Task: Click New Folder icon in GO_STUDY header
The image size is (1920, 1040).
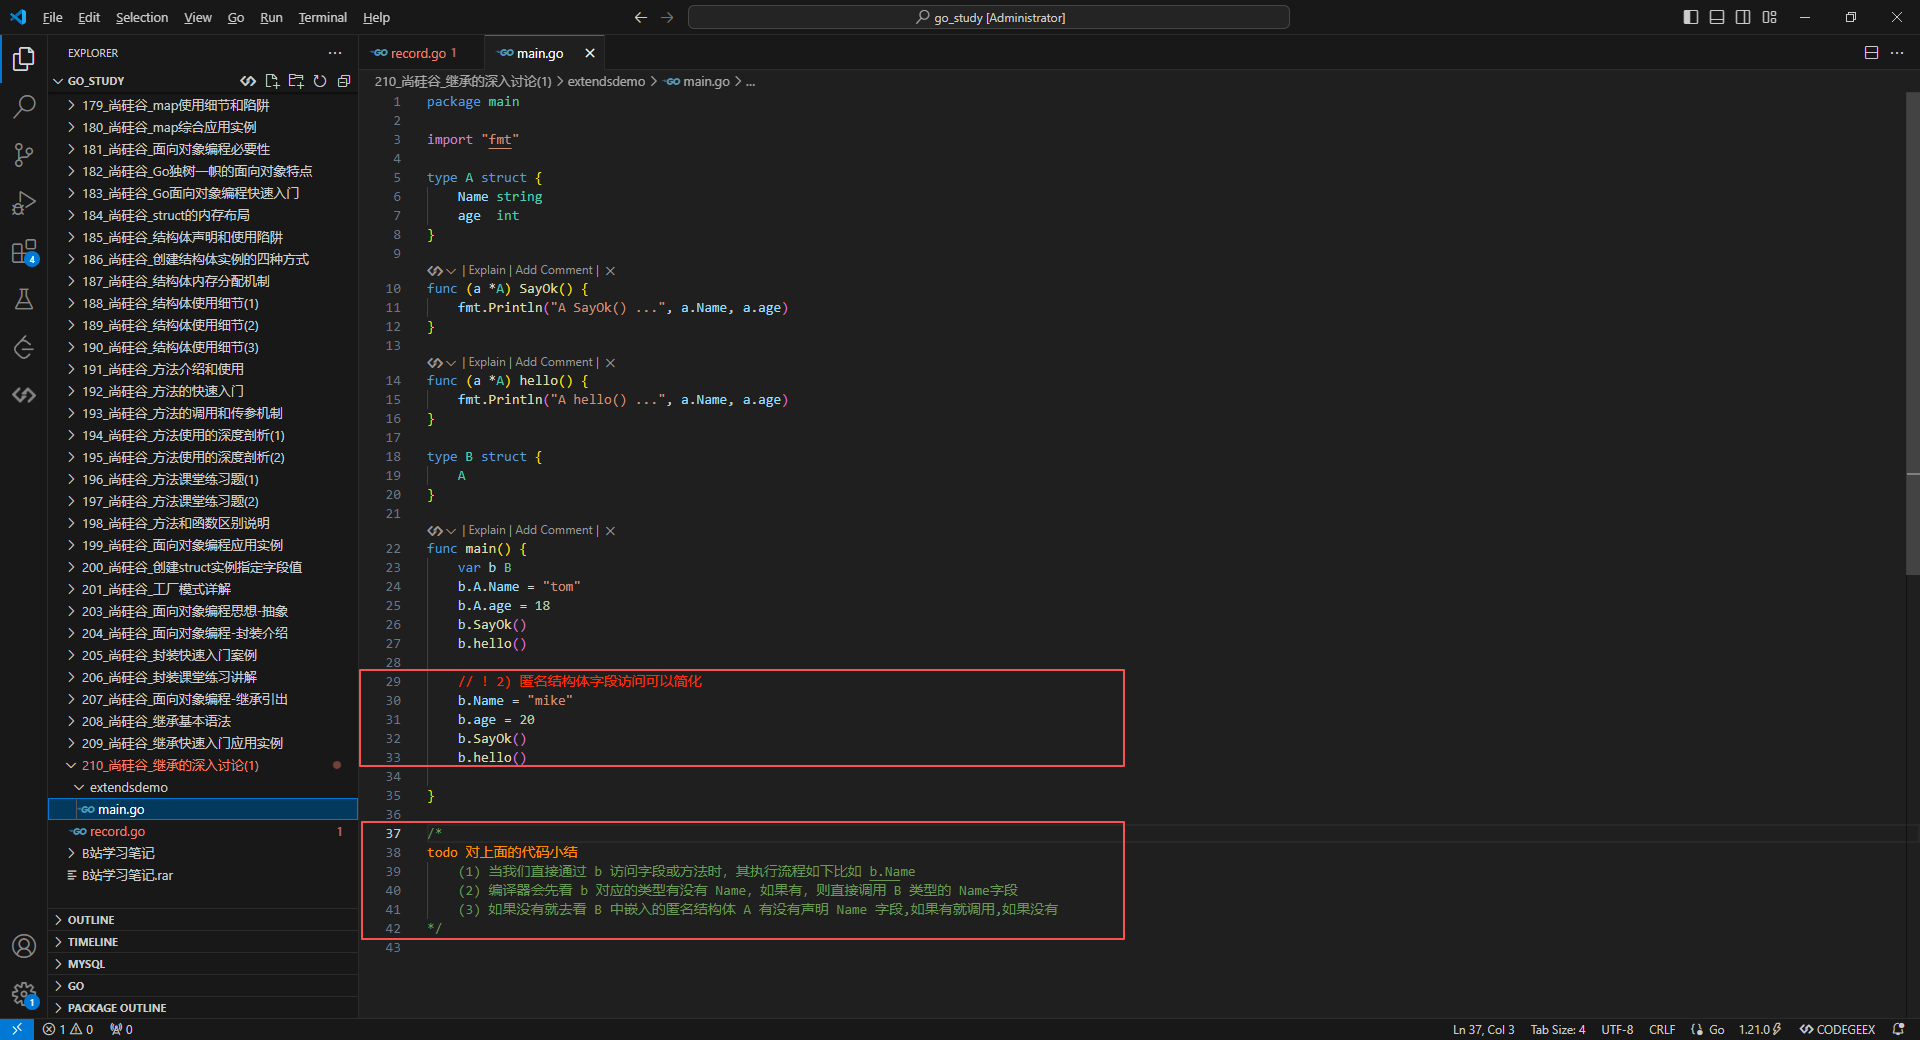Action: coord(296,81)
